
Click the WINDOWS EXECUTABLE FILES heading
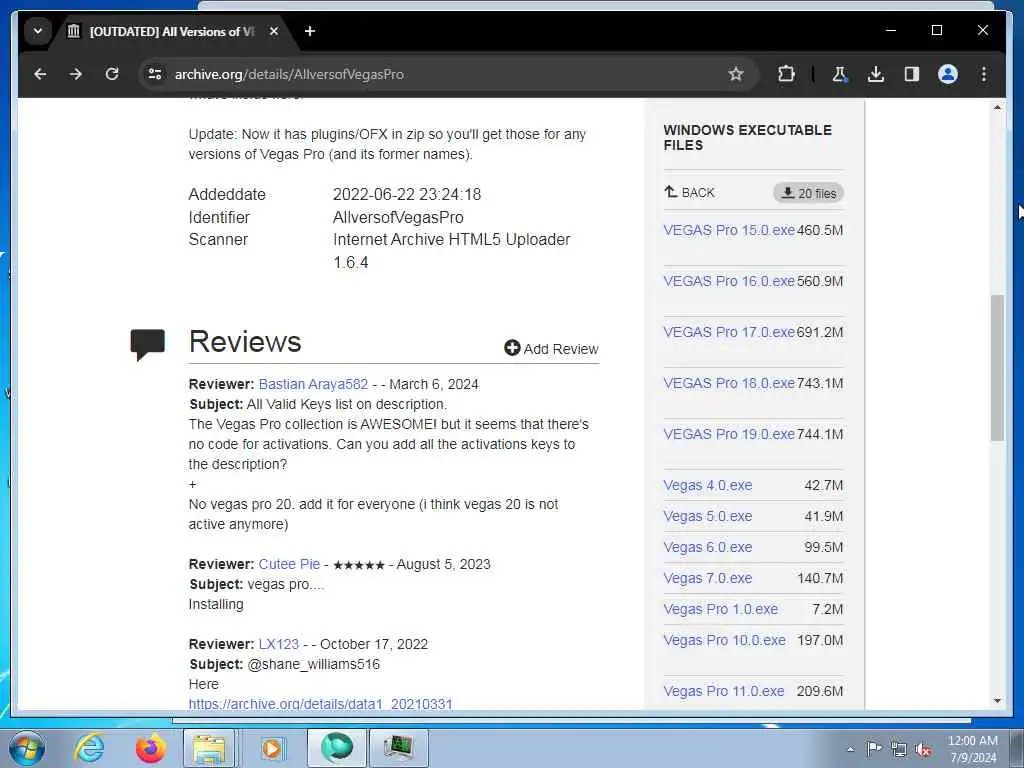[x=748, y=138]
